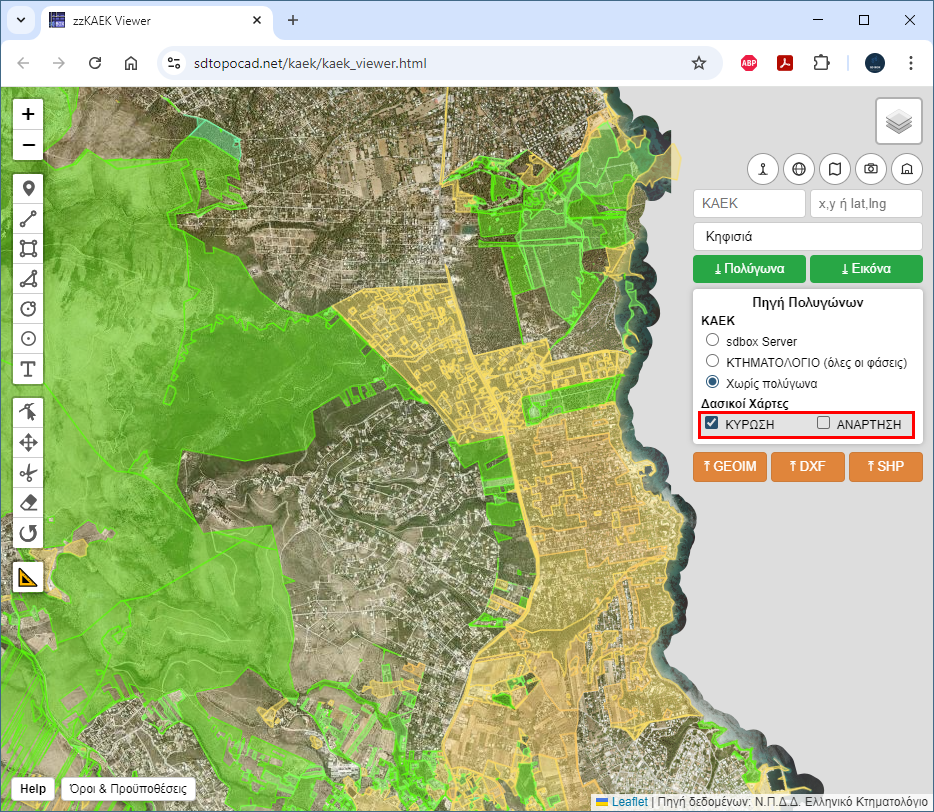
Task: Open the yellow triangle ruler measure tool
Action: click(28, 577)
